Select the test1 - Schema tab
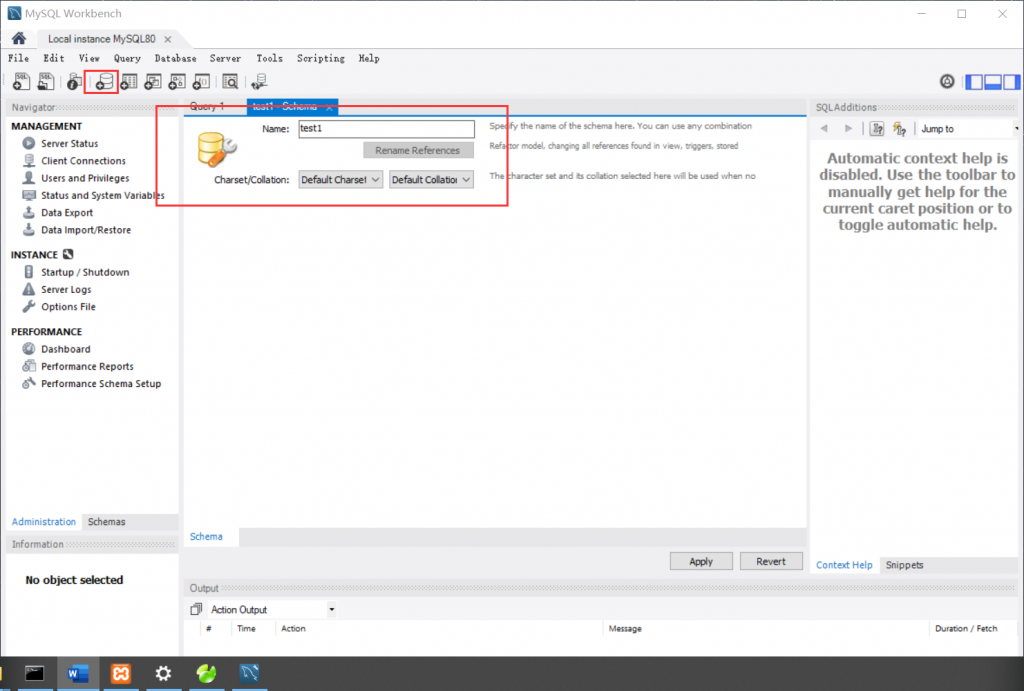The height and width of the screenshot is (691, 1024). pyautogui.click(x=285, y=106)
